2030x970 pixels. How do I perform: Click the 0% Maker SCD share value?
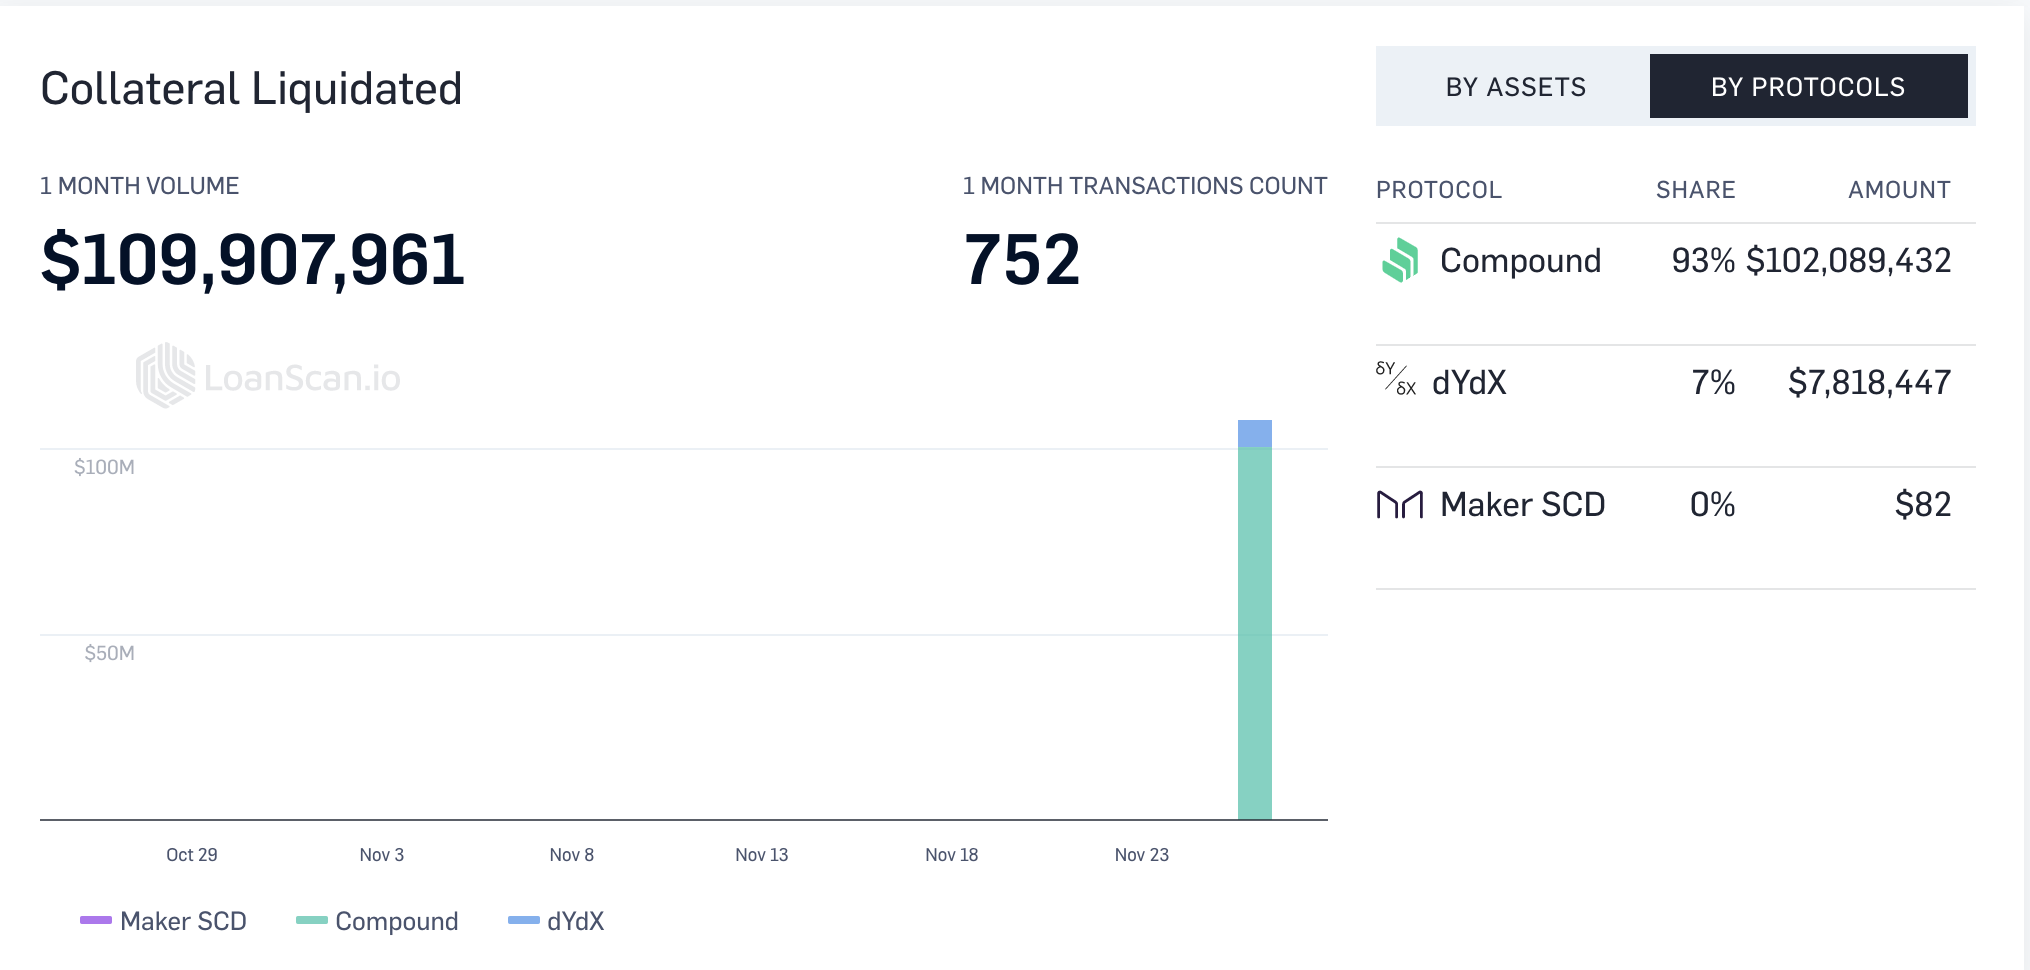pyautogui.click(x=1712, y=504)
